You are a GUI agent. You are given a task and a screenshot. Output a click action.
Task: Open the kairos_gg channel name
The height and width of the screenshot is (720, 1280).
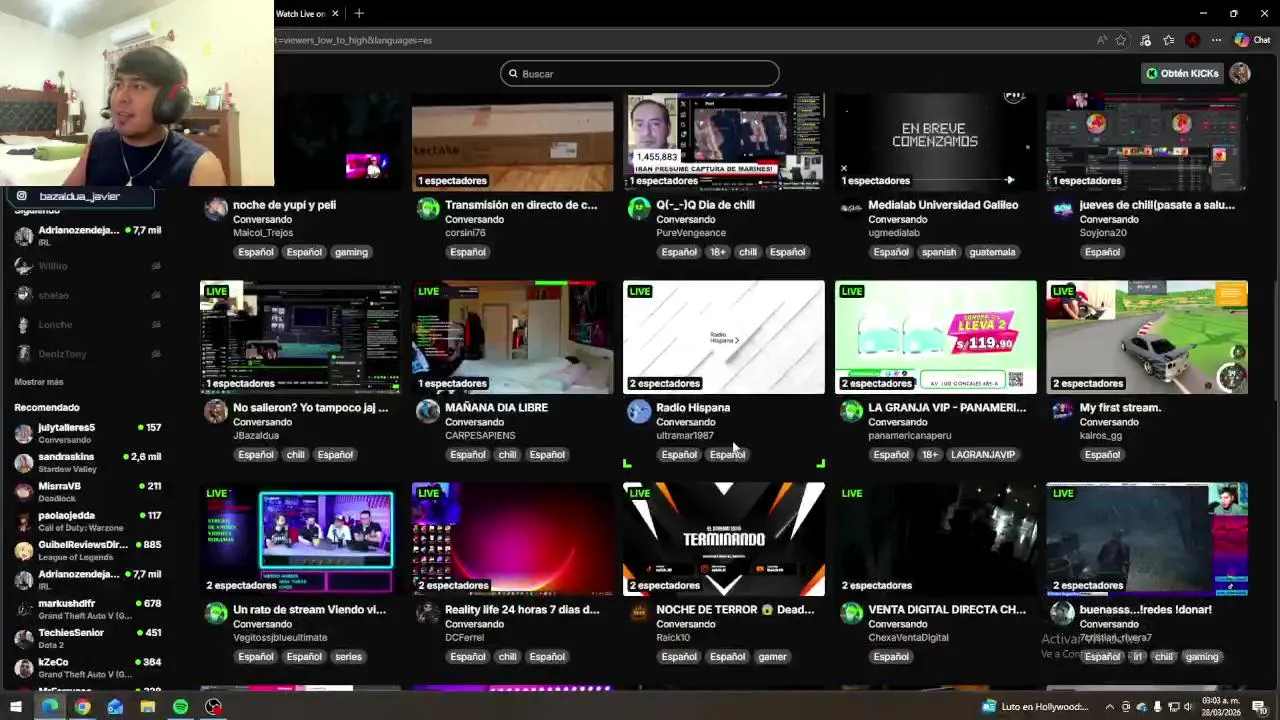click(x=1101, y=436)
